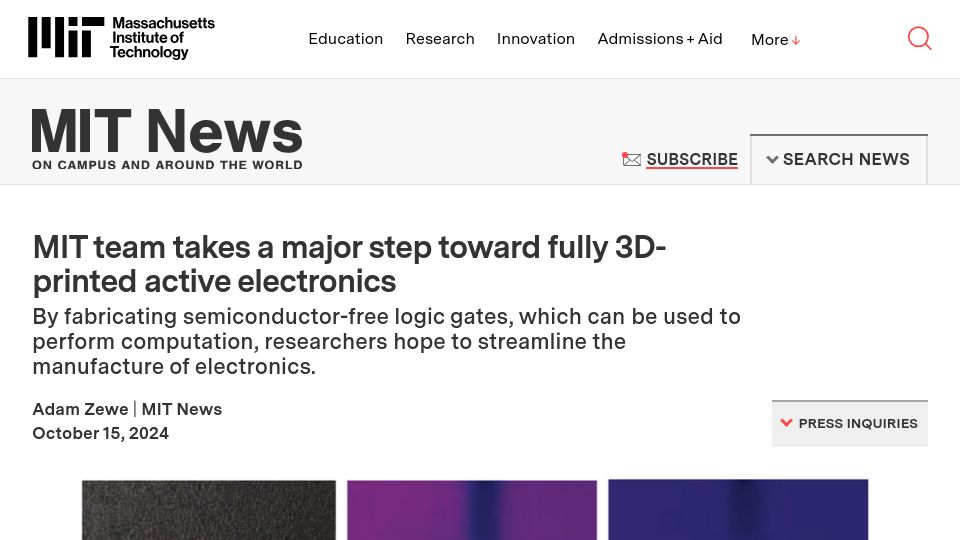
Task: Click the subheading about semiconductor-free logic gates
Action: coord(386,342)
